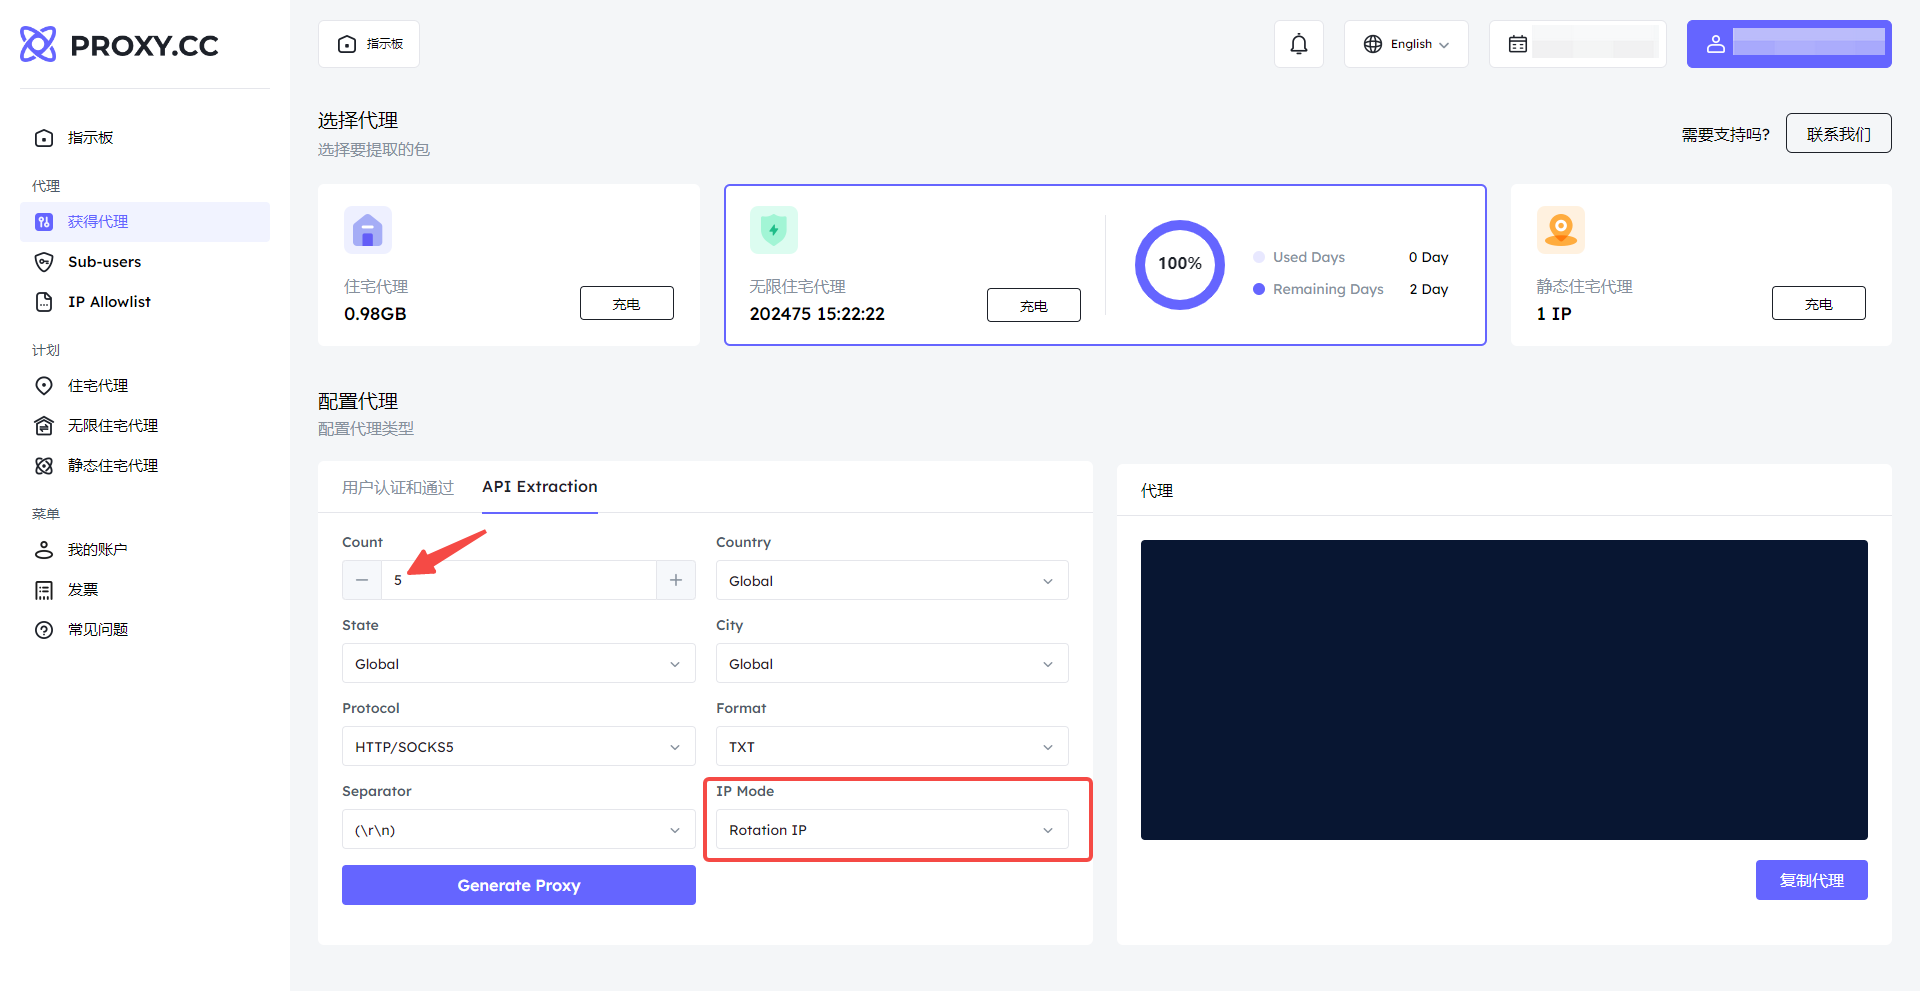This screenshot has width=1920, height=991.
Task: Open the City dropdown
Action: pos(892,663)
